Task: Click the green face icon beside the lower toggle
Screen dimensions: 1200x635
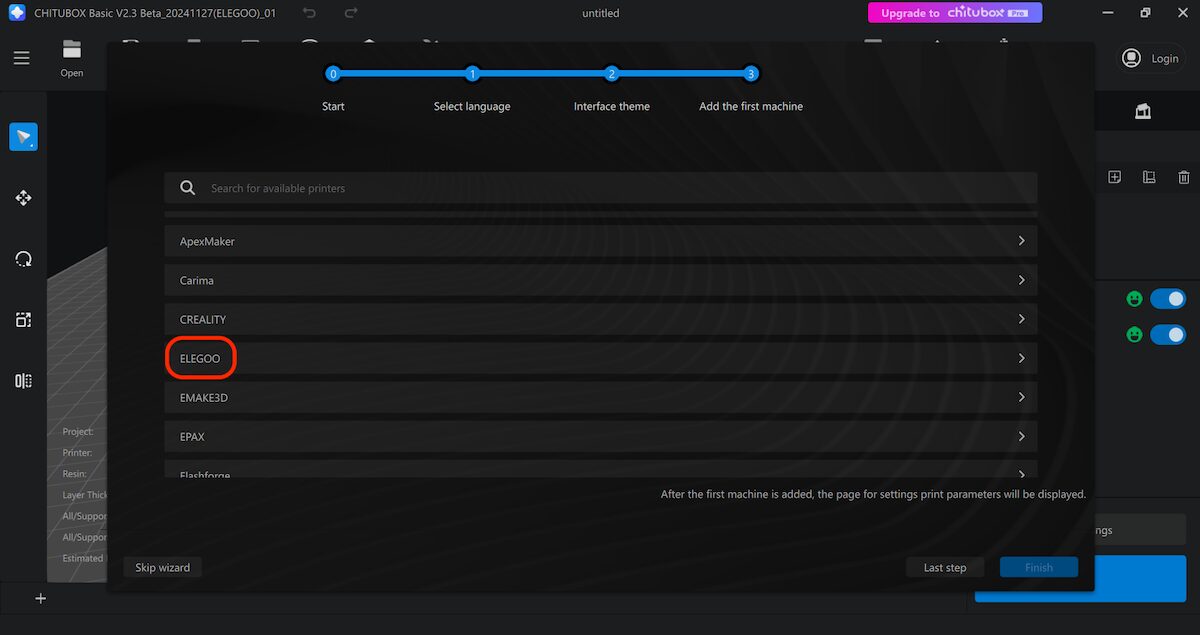Action: [1134, 335]
